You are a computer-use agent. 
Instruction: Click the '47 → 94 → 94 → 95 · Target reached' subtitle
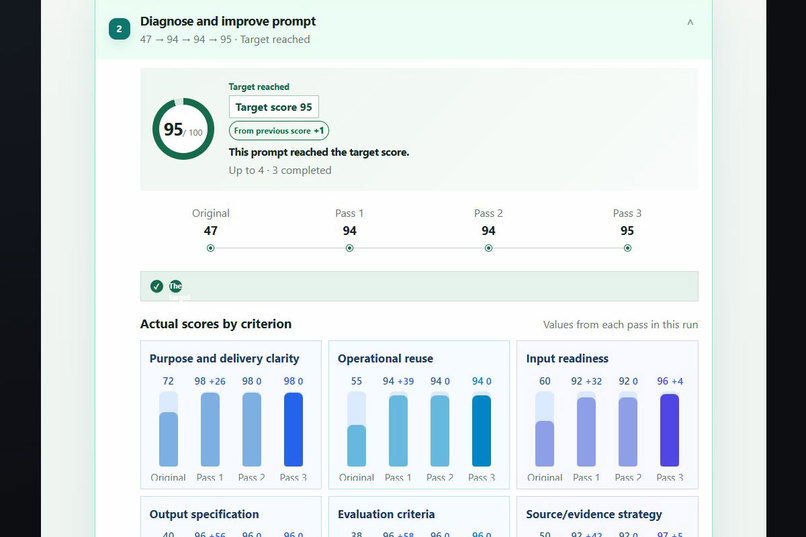(x=225, y=40)
